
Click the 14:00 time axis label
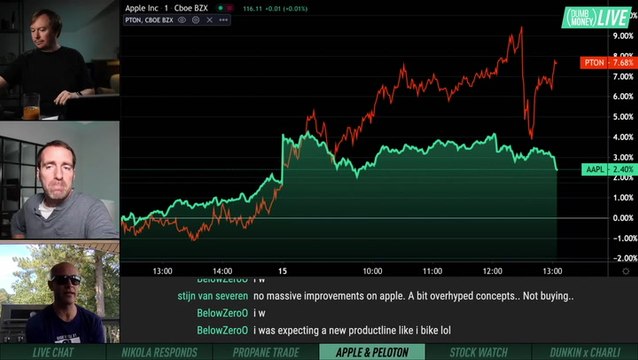222,271
